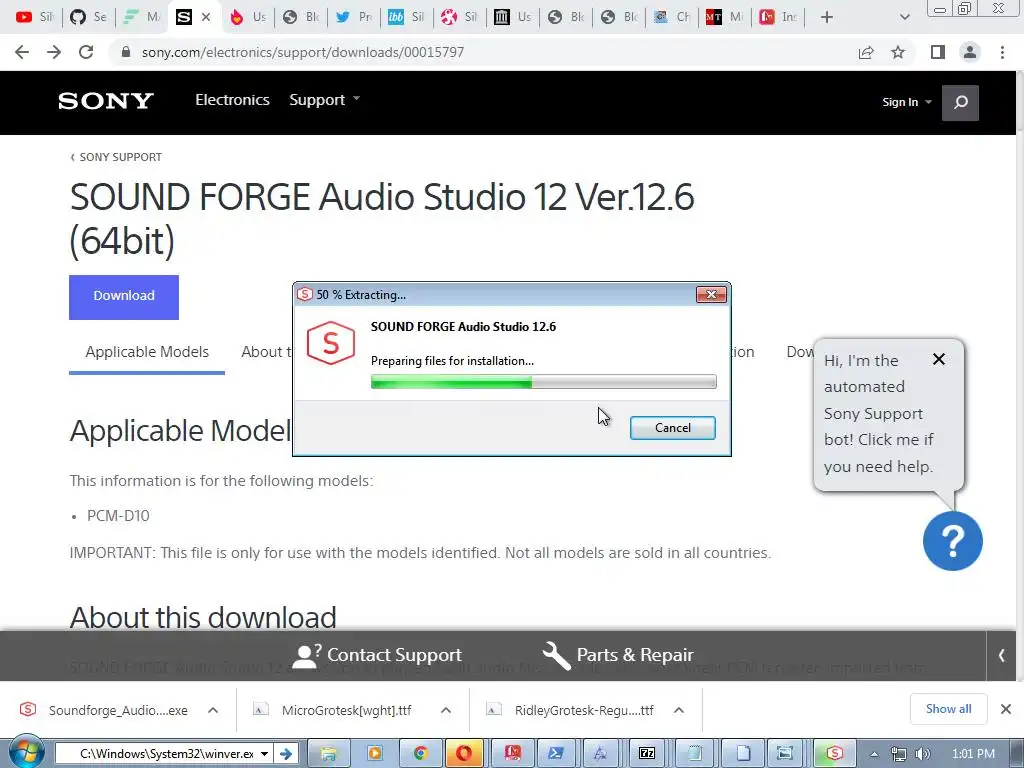Switch to the Twitter tab
1024x768 pixels.
pos(353,17)
